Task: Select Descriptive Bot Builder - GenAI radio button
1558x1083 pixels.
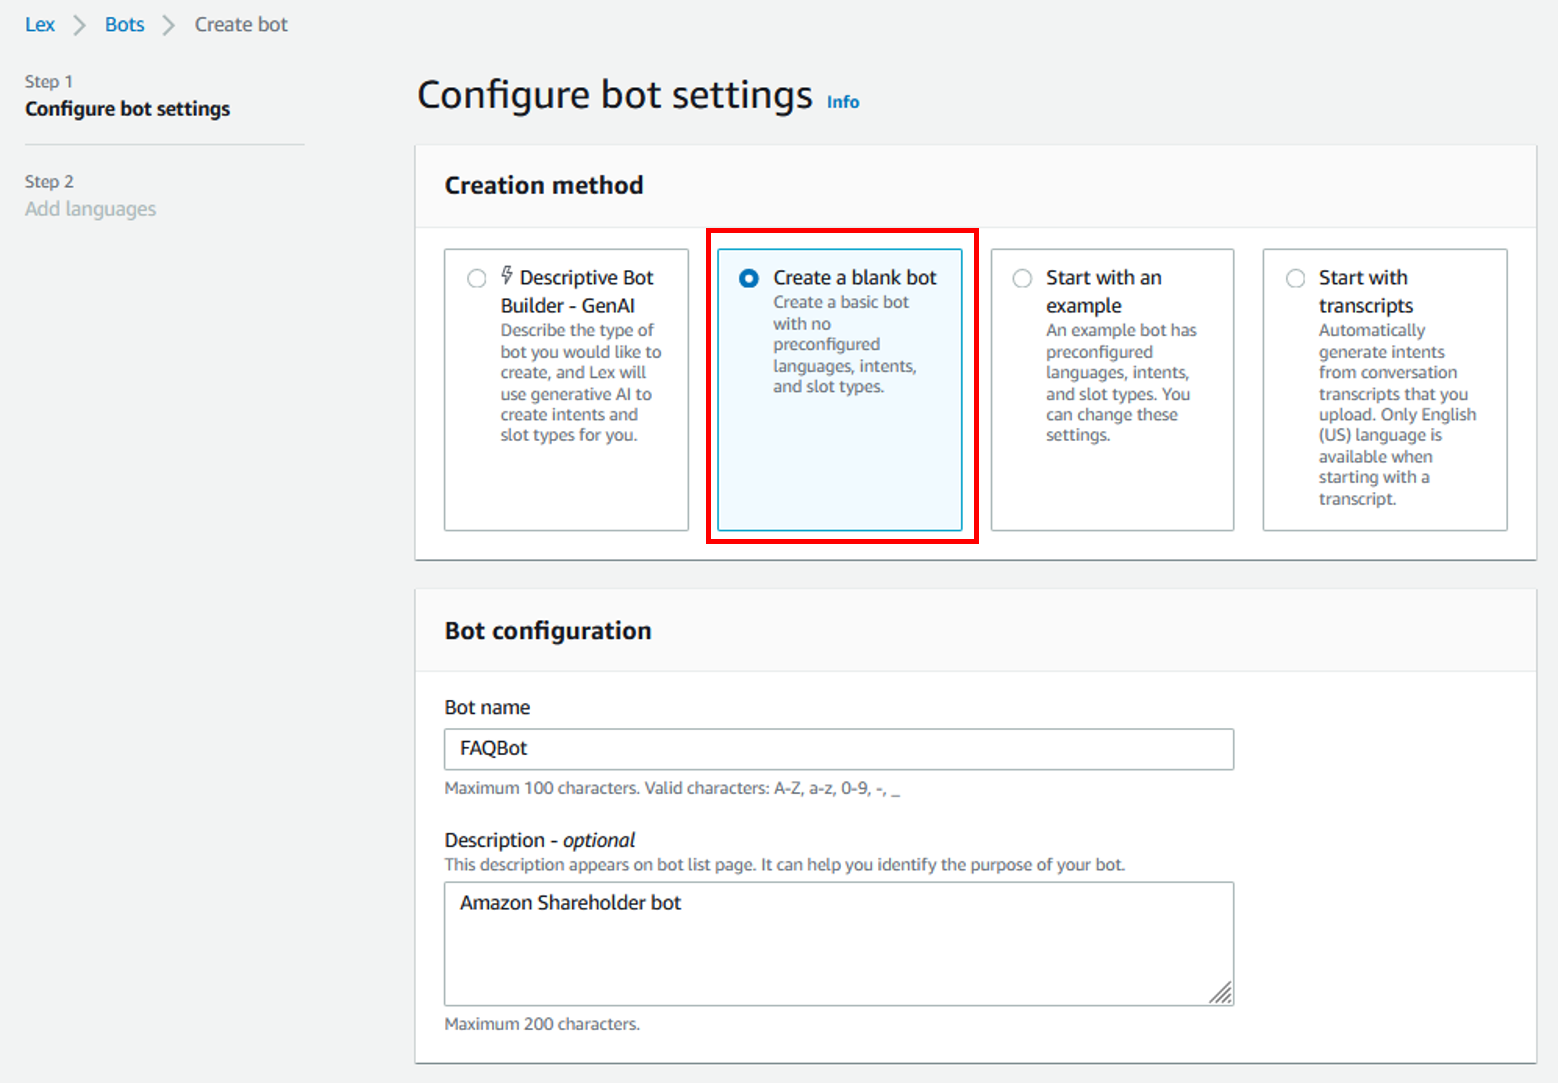Action: (477, 278)
